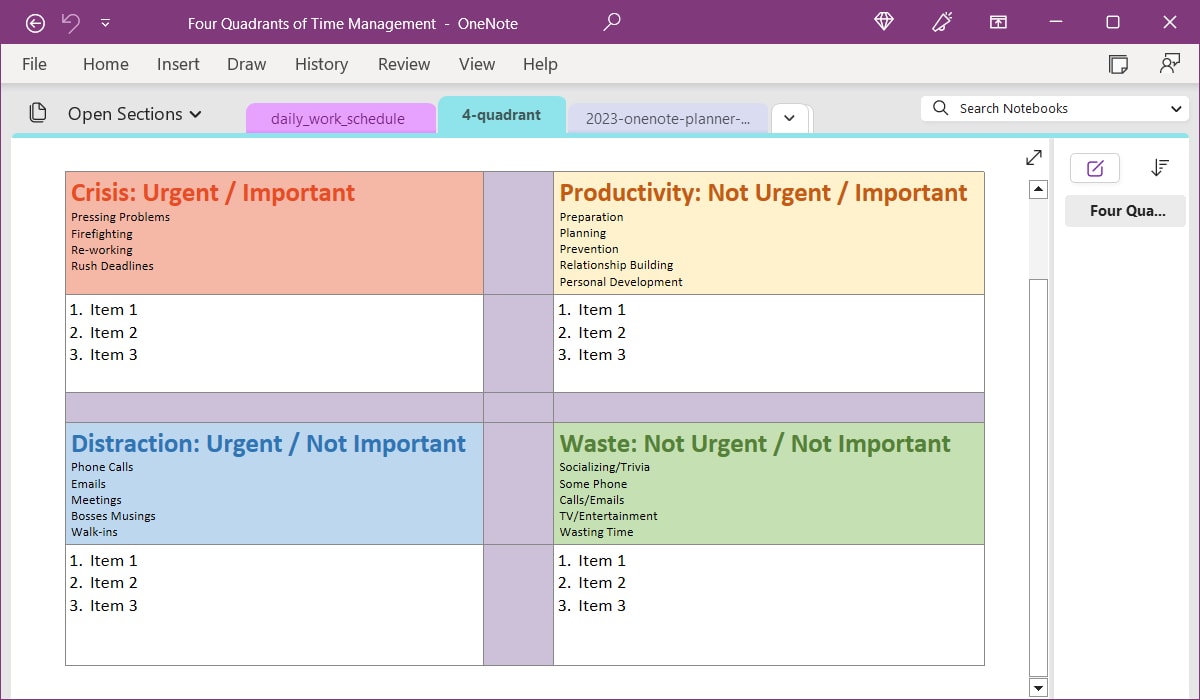This screenshot has height=700, width=1200.
Task: Click the window layout icon in the title bar
Action: point(998,22)
